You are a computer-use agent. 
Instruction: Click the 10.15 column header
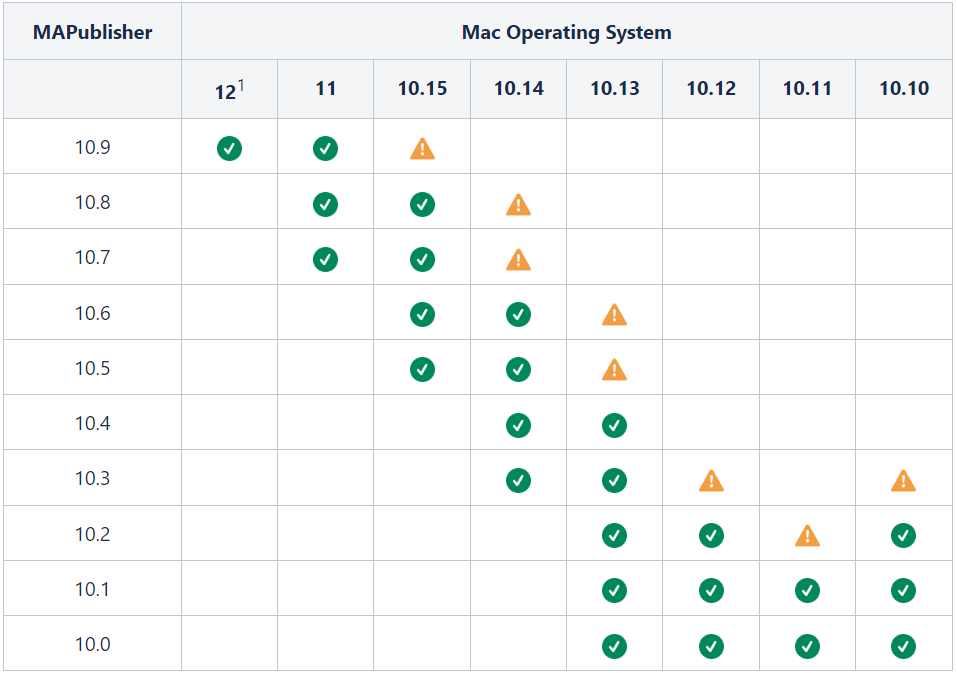click(x=422, y=88)
